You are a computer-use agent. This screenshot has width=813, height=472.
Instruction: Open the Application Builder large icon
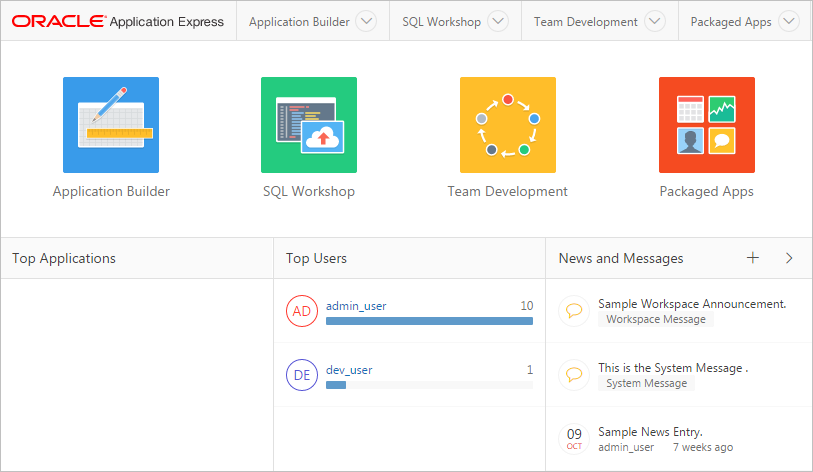click(x=111, y=125)
